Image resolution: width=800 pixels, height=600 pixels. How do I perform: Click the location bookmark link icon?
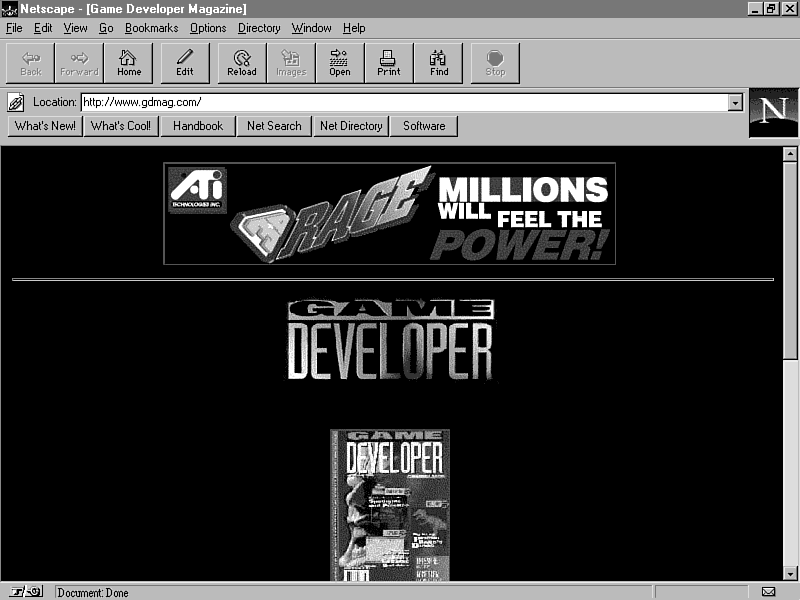pos(16,102)
